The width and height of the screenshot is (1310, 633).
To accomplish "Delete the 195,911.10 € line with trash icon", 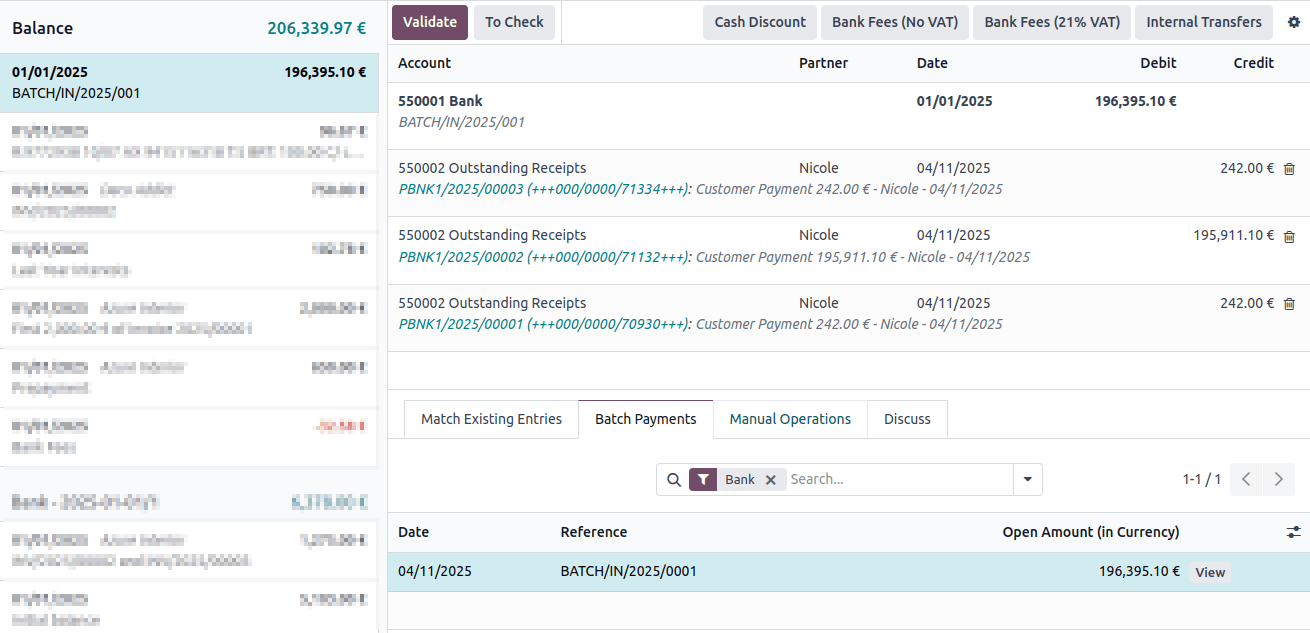I will click(x=1289, y=236).
